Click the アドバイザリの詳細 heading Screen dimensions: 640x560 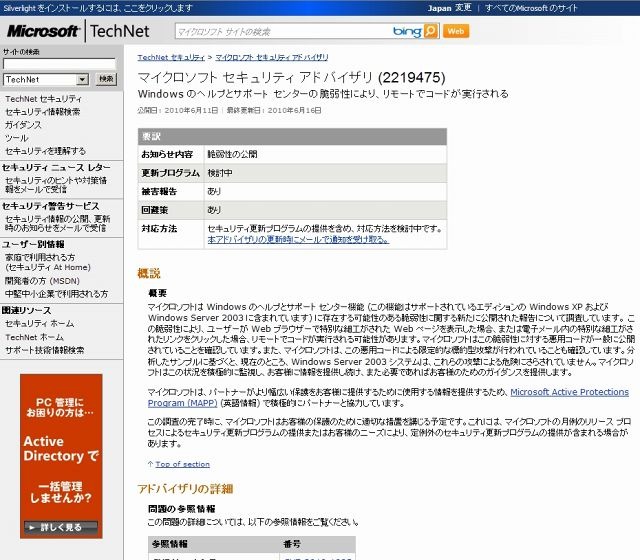click(185, 489)
